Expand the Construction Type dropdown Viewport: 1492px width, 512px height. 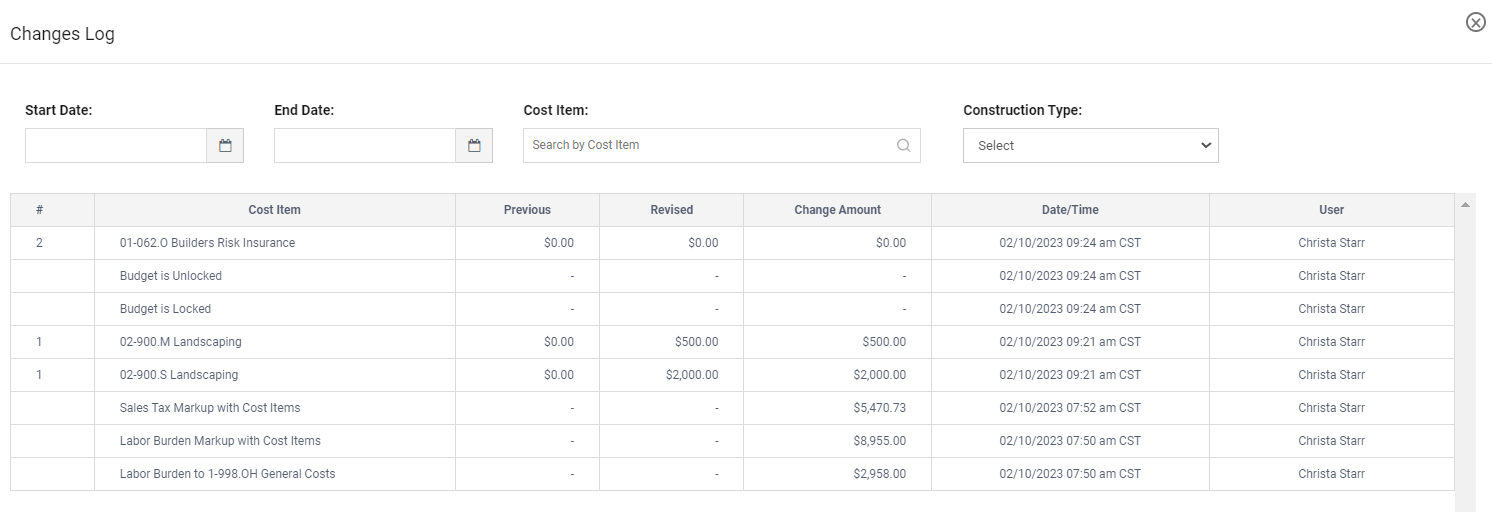[x=1090, y=146]
